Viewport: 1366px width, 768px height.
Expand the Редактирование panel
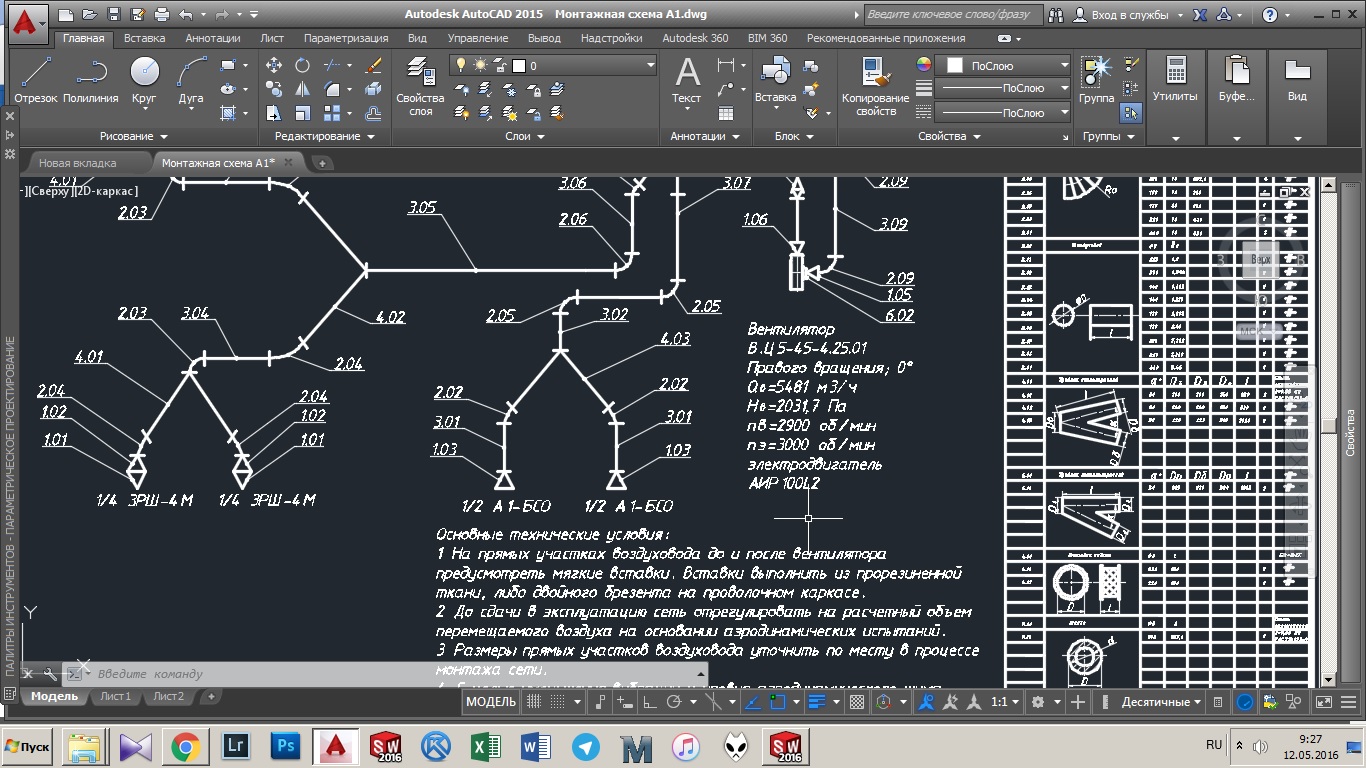pyautogui.click(x=325, y=136)
